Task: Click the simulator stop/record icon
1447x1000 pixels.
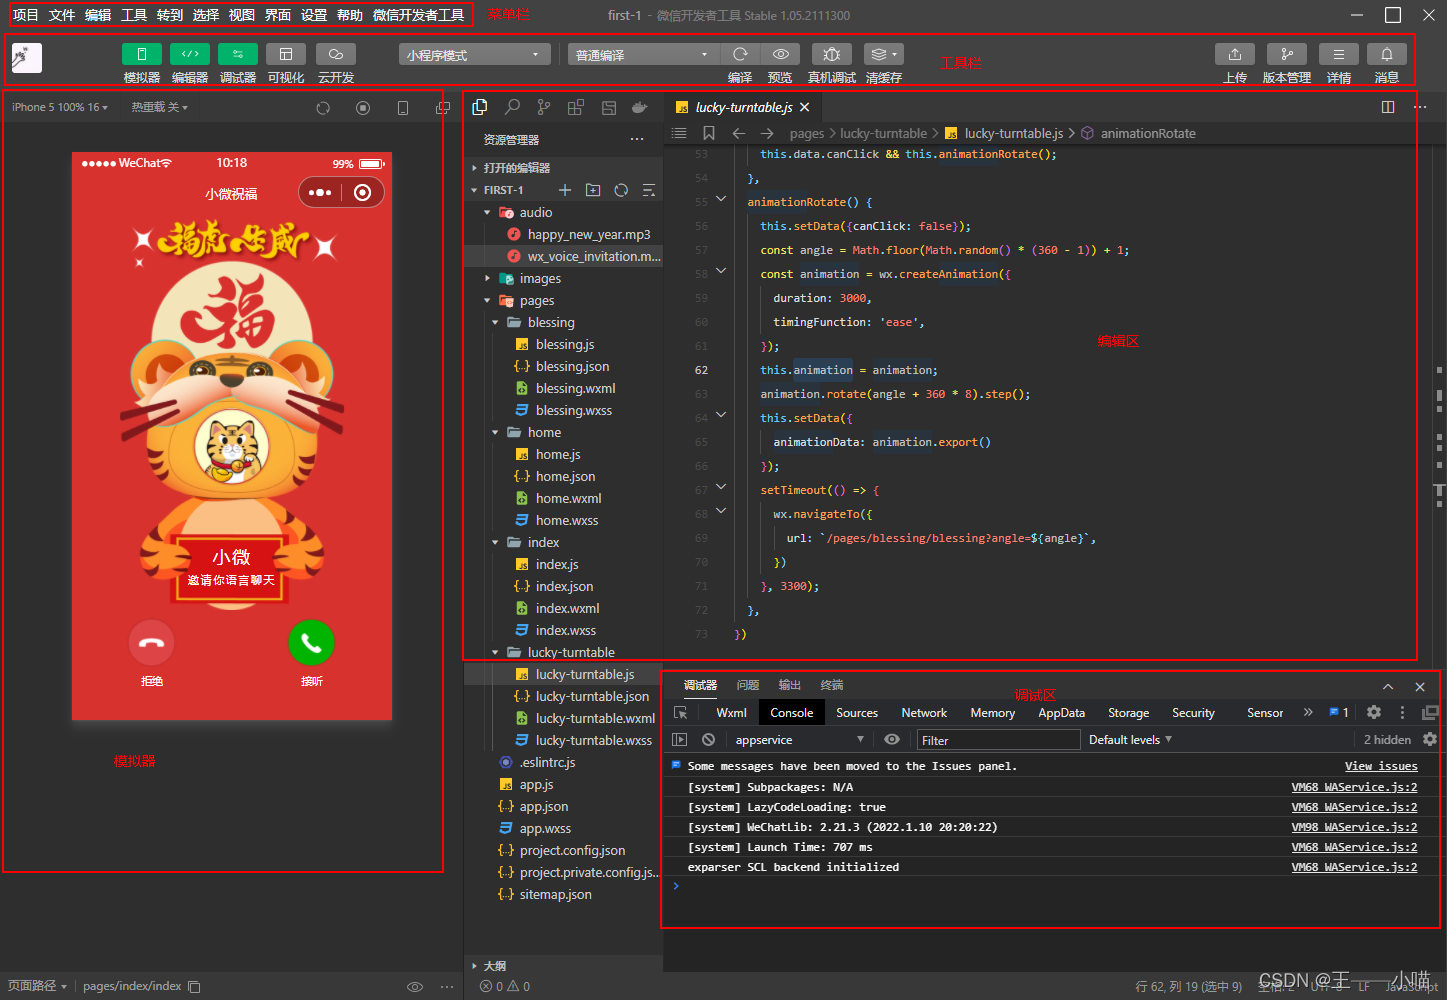Action: 363,108
